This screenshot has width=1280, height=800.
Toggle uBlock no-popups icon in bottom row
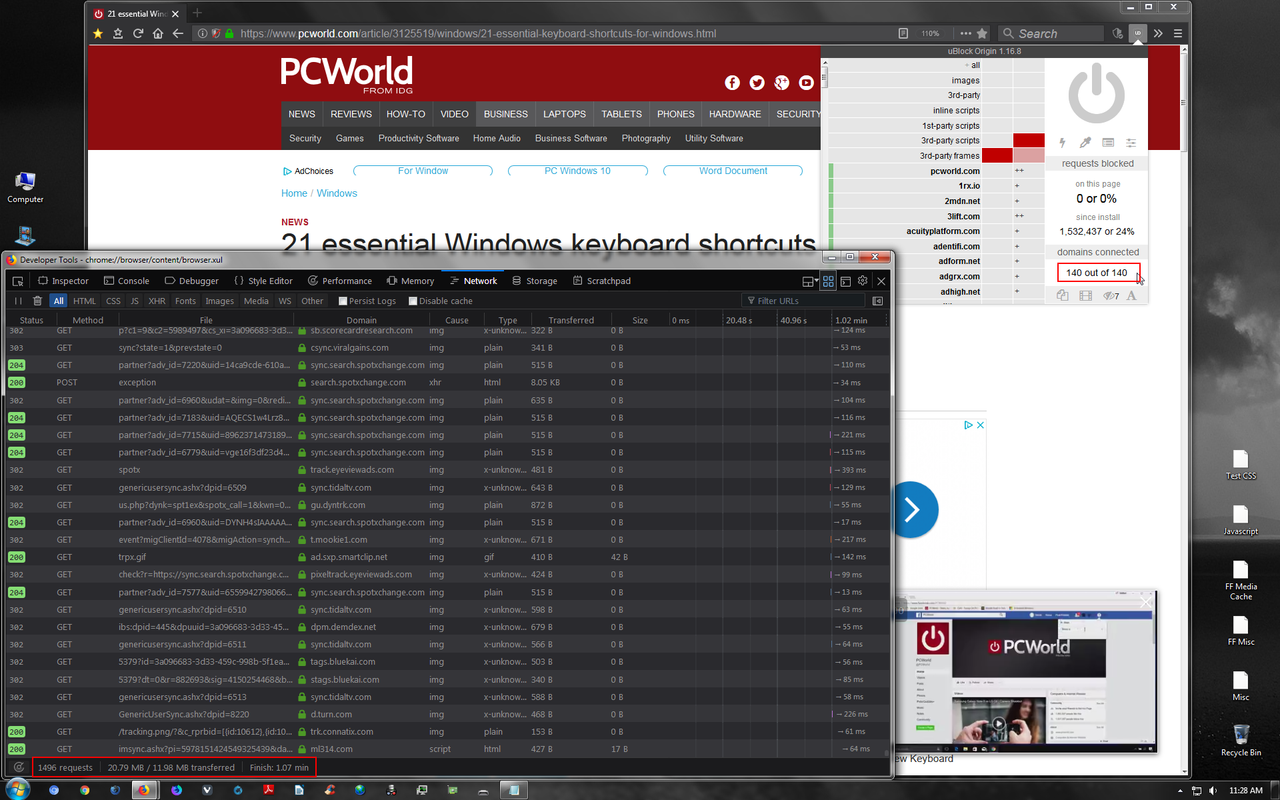point(1062,295)
